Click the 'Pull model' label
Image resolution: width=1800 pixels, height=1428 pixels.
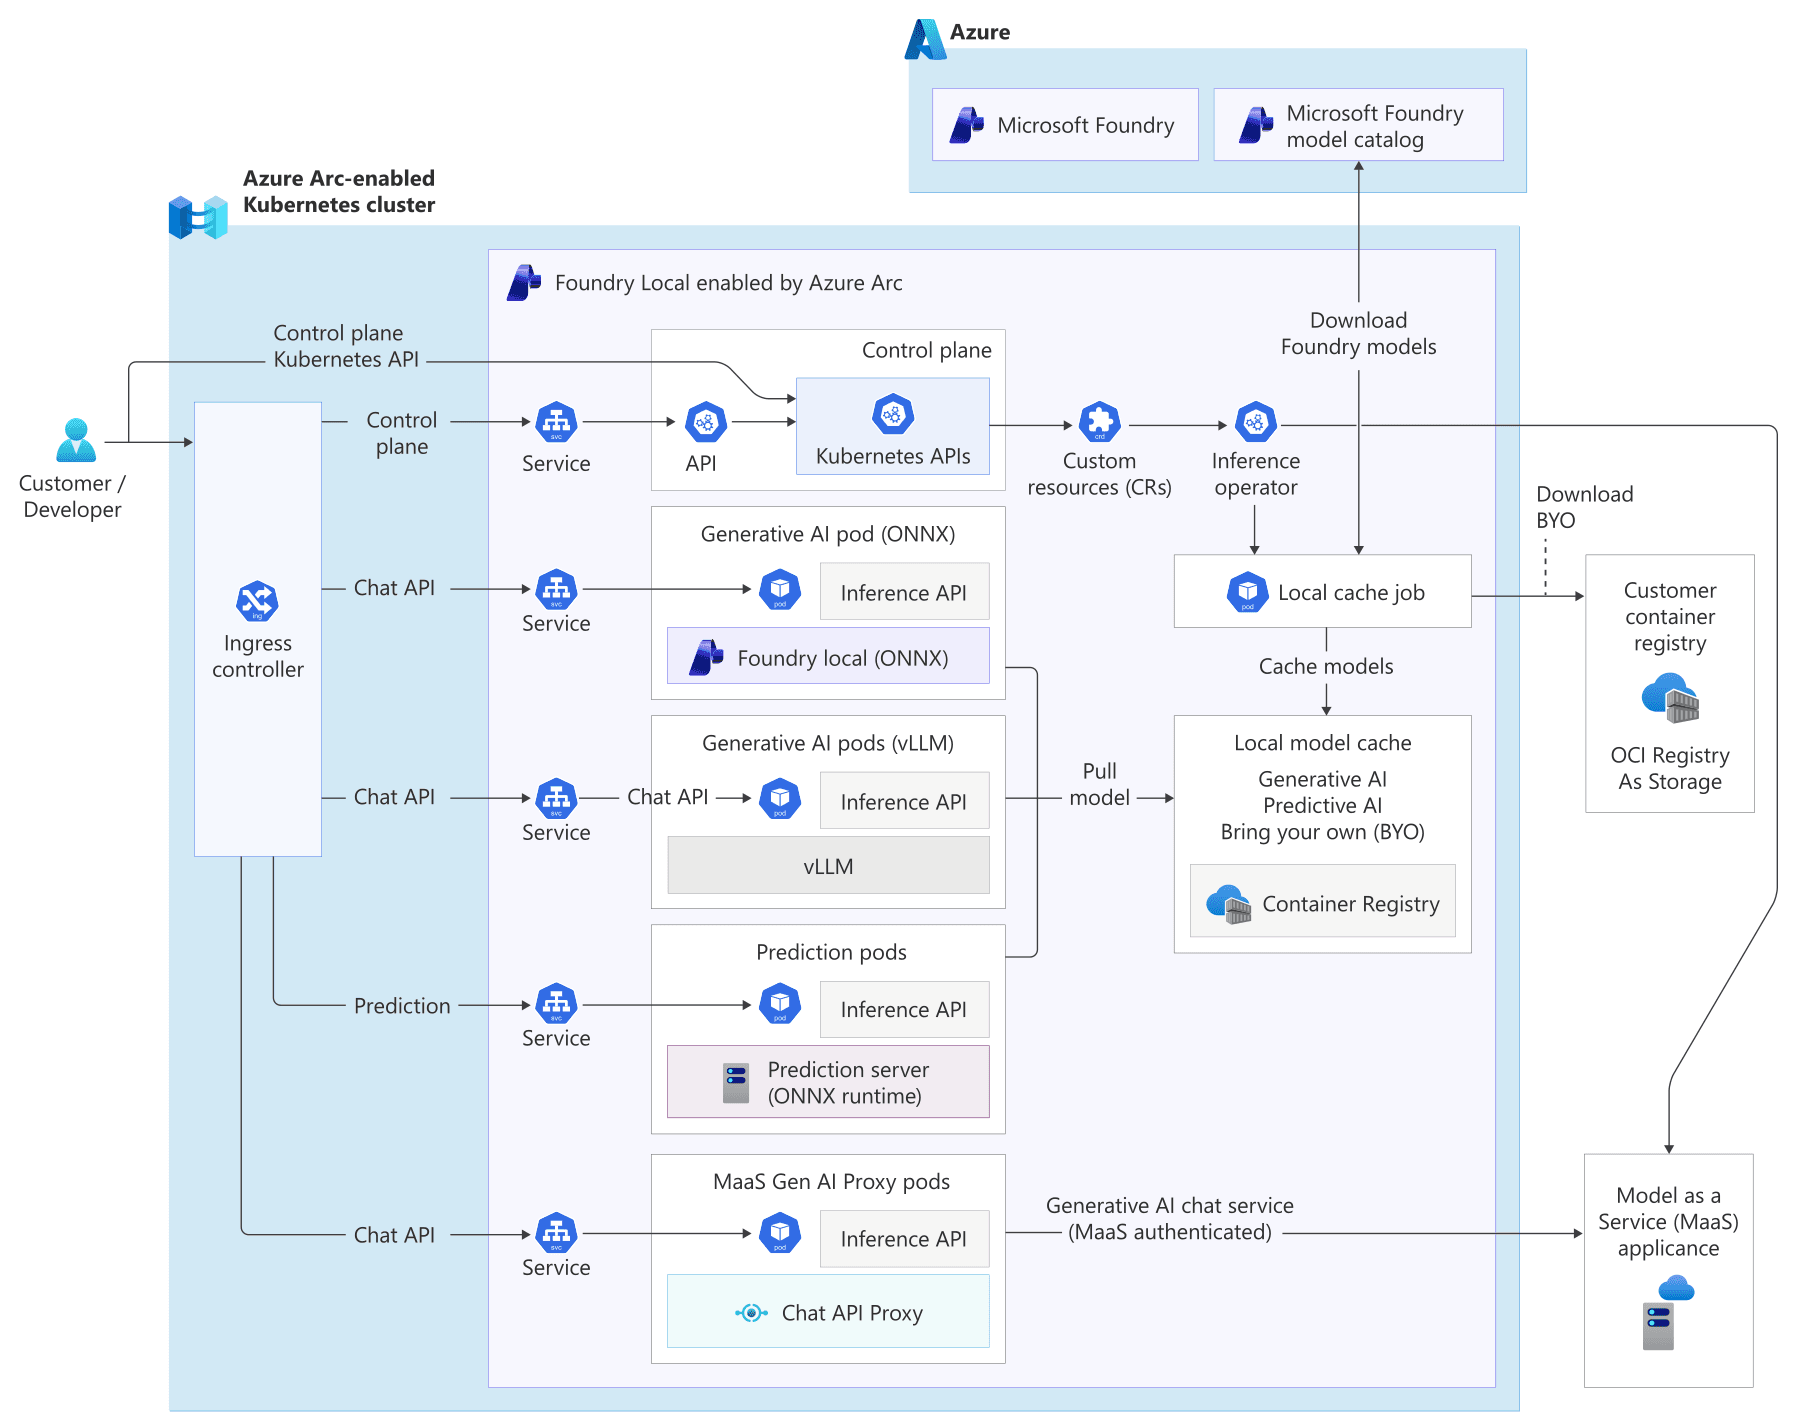point(1099,784)
